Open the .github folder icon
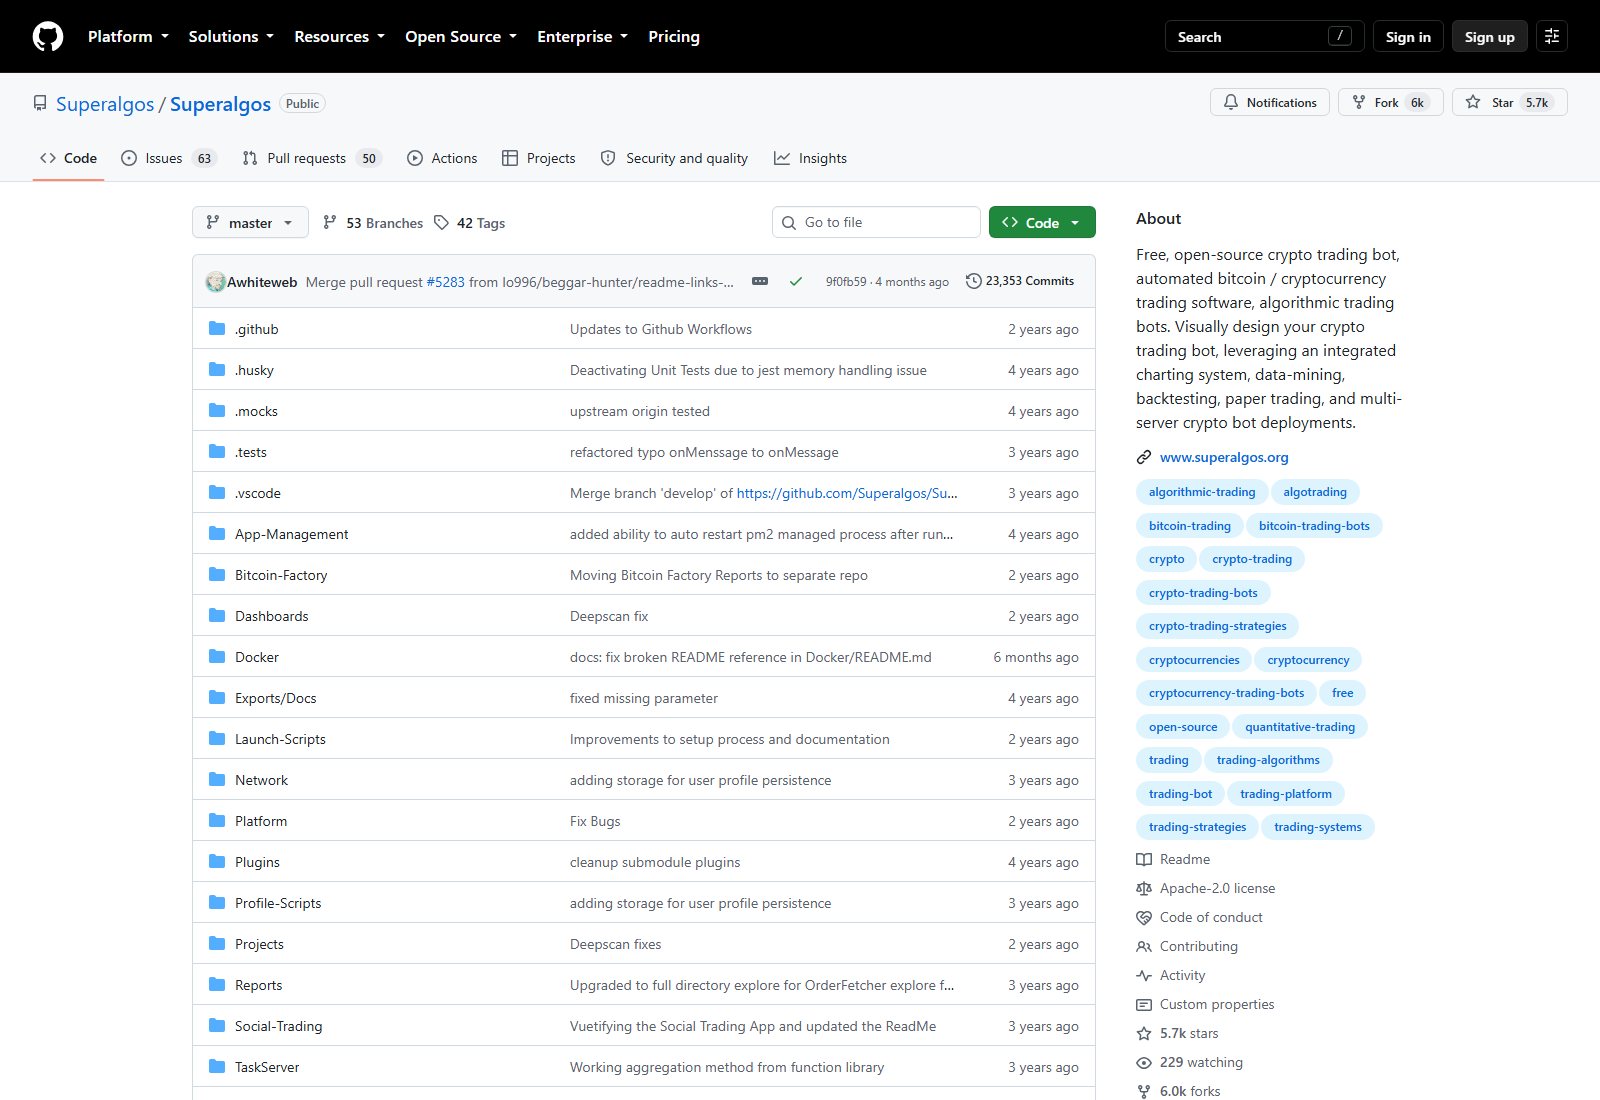The height and width of the screenshot is (1100, 1600). (x=217, y=328)
